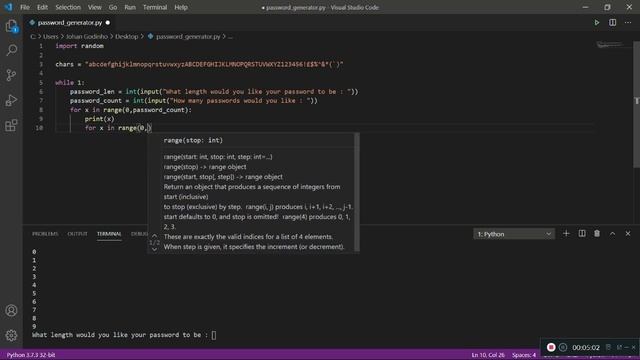Maximize the panel size with chevron up

tap(613, 233)
